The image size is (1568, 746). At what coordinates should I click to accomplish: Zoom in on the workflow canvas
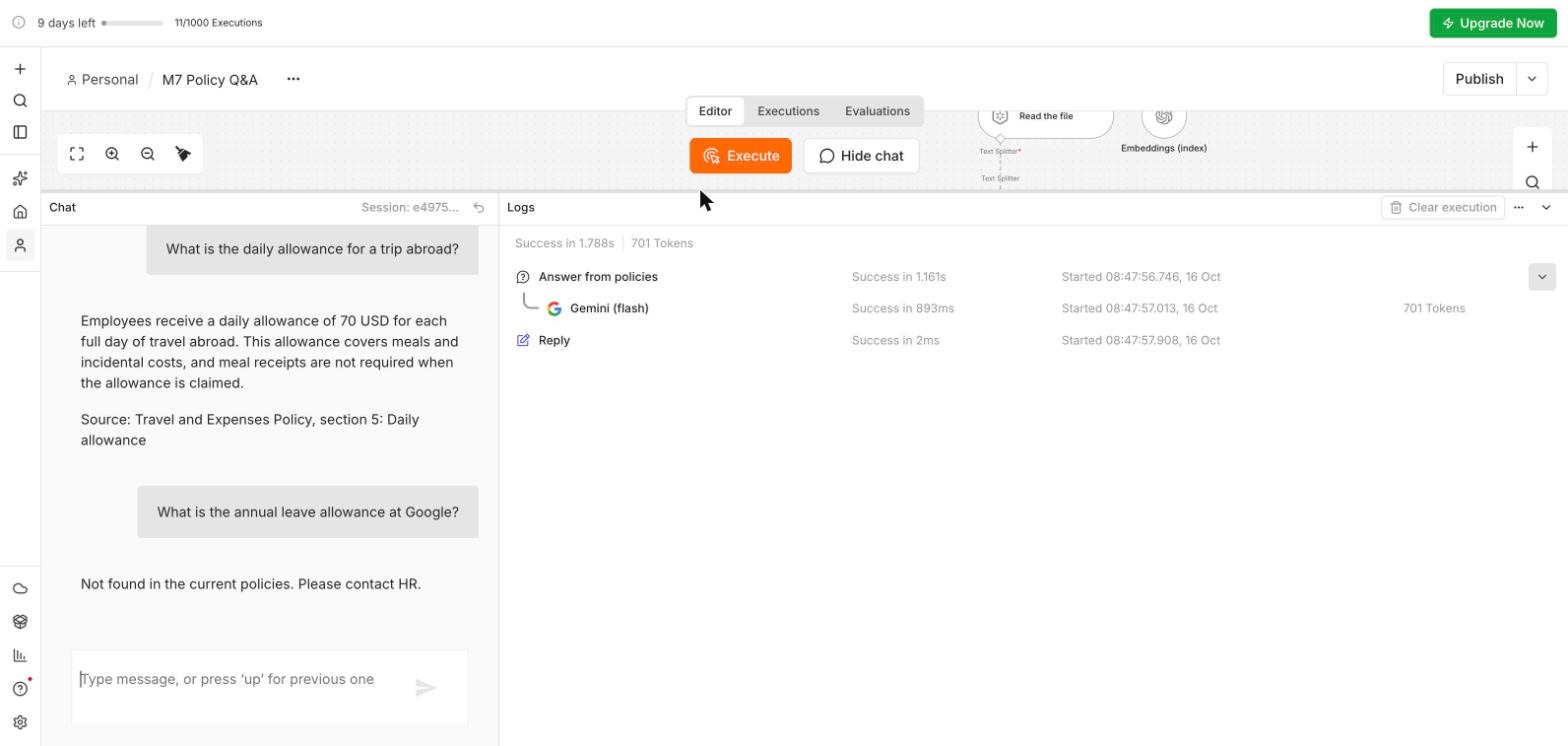click(112, 154)
